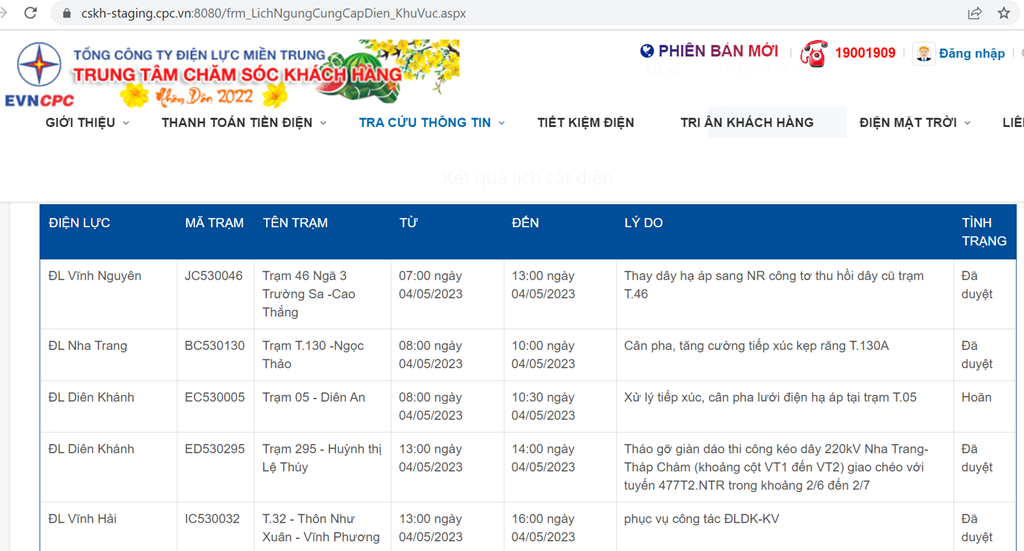Viewport: 1024px width, 551px height.
Task: Bookmark this page with the star icon
Action: (1003, 13)
